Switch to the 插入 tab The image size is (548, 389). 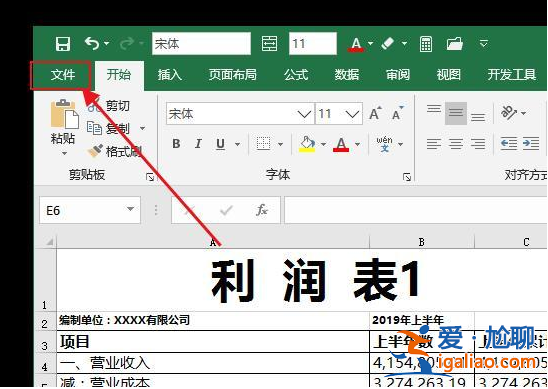(x=170, y=75)
